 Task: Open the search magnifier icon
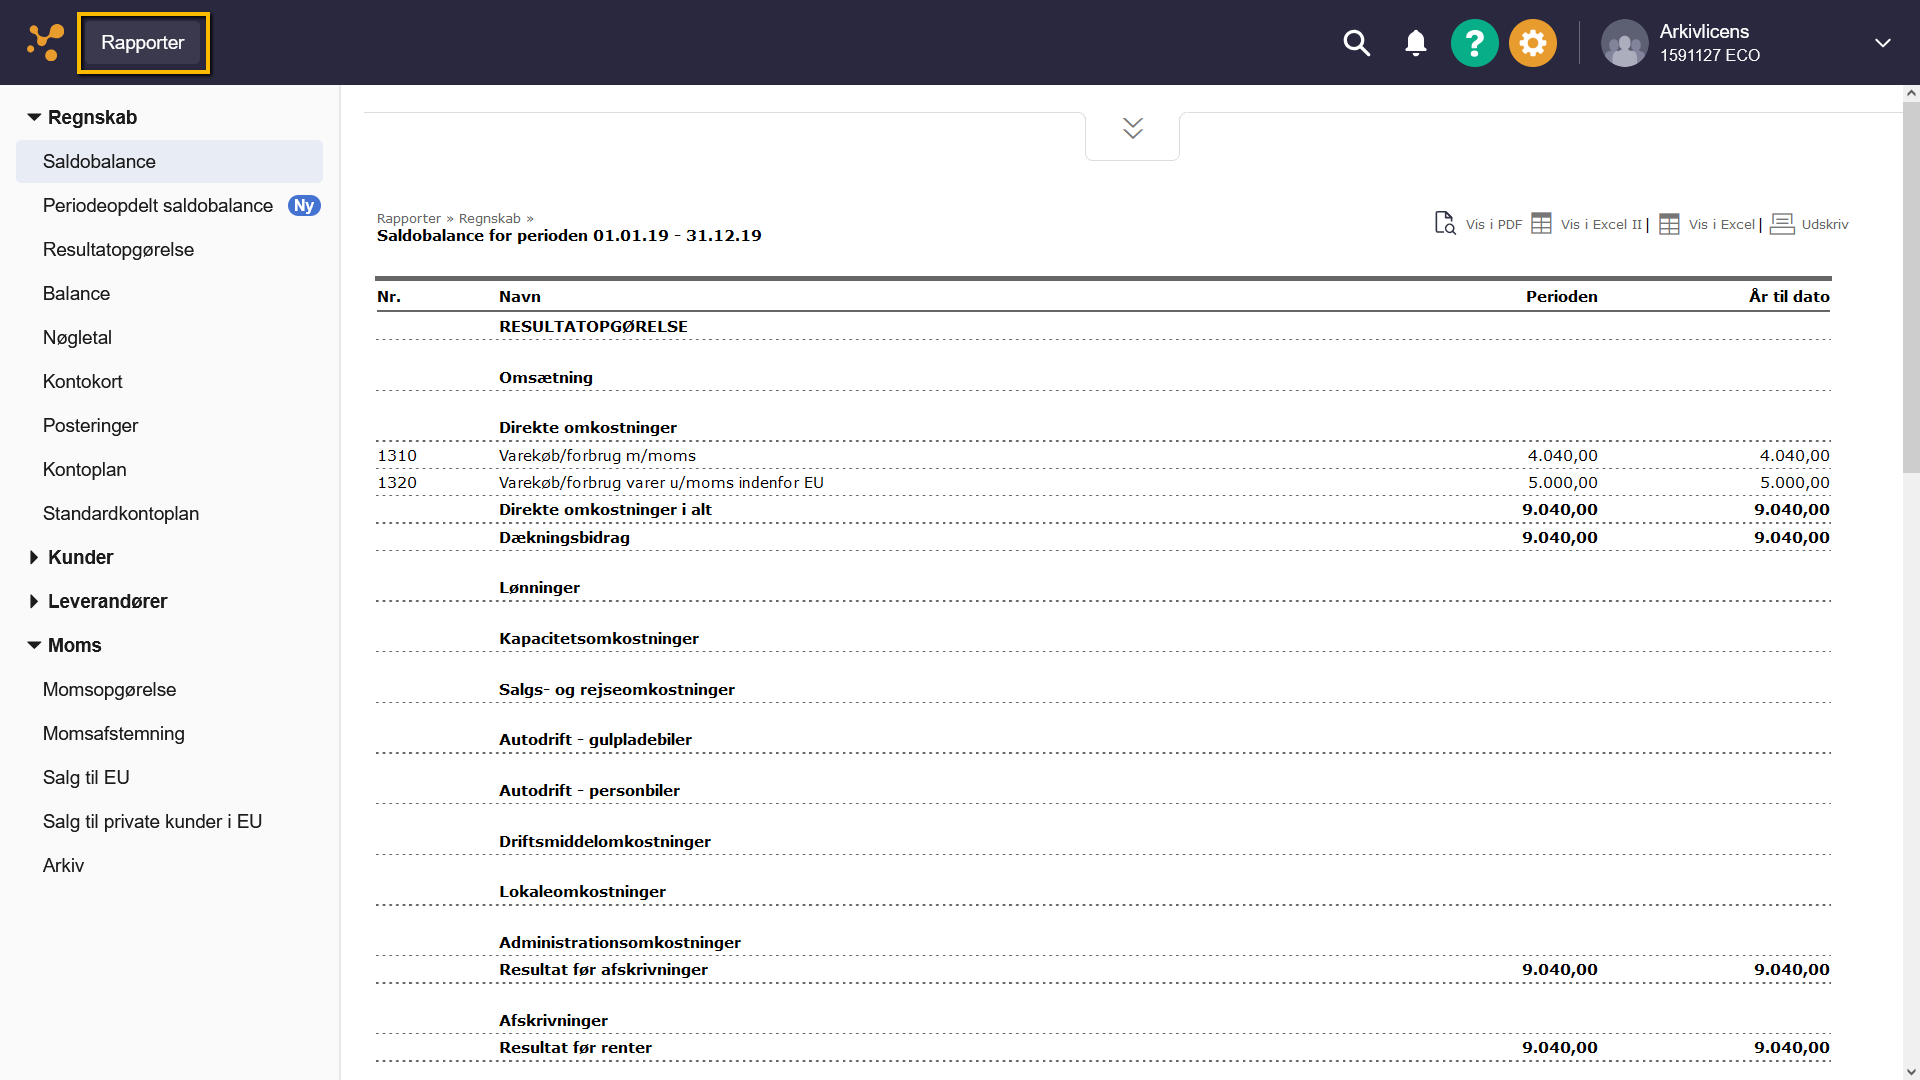pos(1356,43)
